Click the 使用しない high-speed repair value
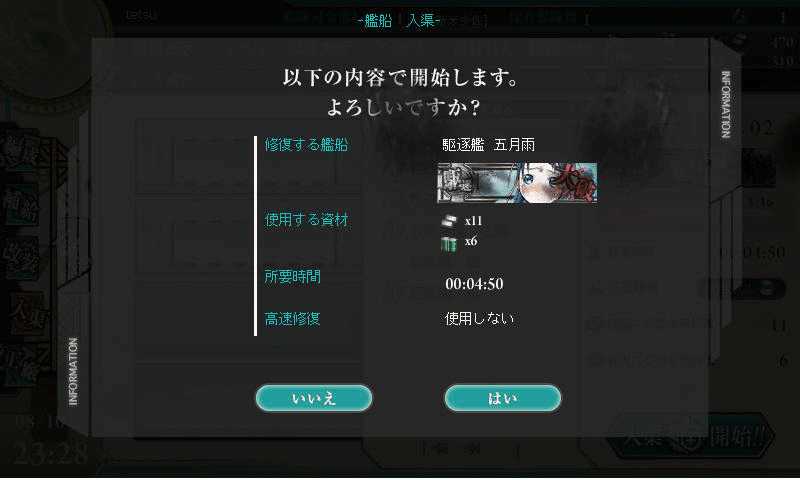 point(479,319)
